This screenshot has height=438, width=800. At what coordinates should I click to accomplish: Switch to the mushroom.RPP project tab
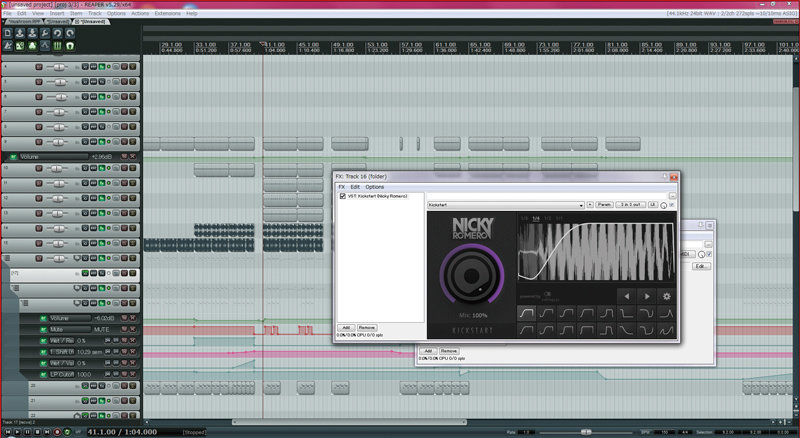click(24, 21)
